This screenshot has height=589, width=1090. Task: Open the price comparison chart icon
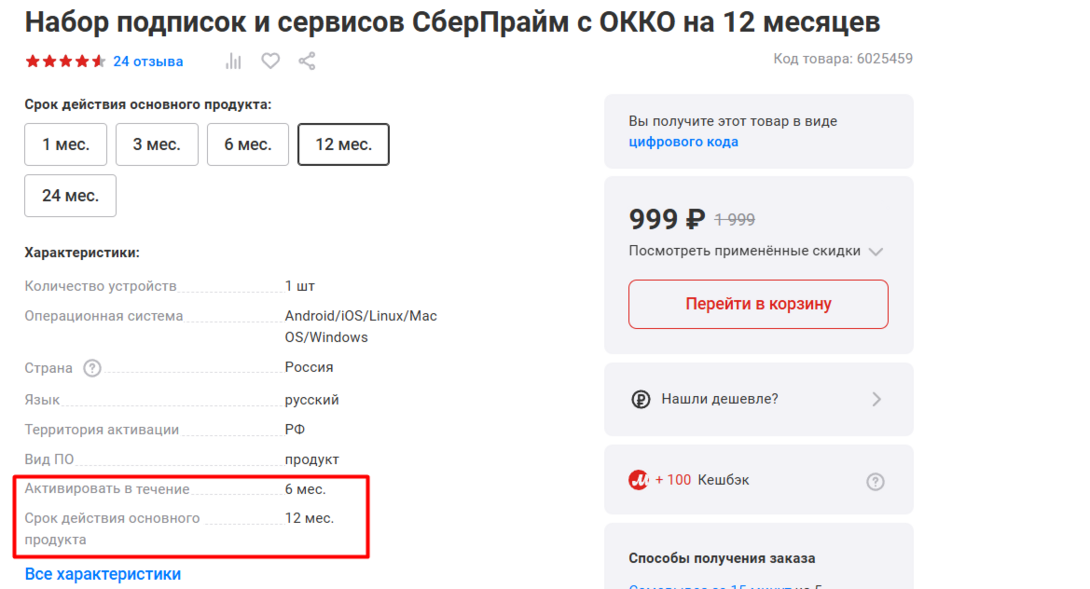pos(232,61)
